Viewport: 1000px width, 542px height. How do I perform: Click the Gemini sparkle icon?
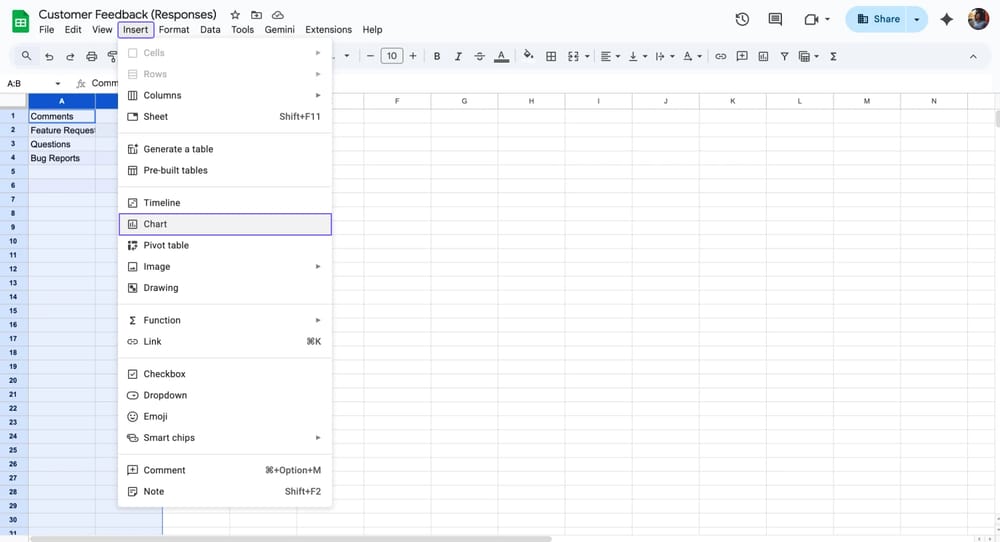coord(946,19)
